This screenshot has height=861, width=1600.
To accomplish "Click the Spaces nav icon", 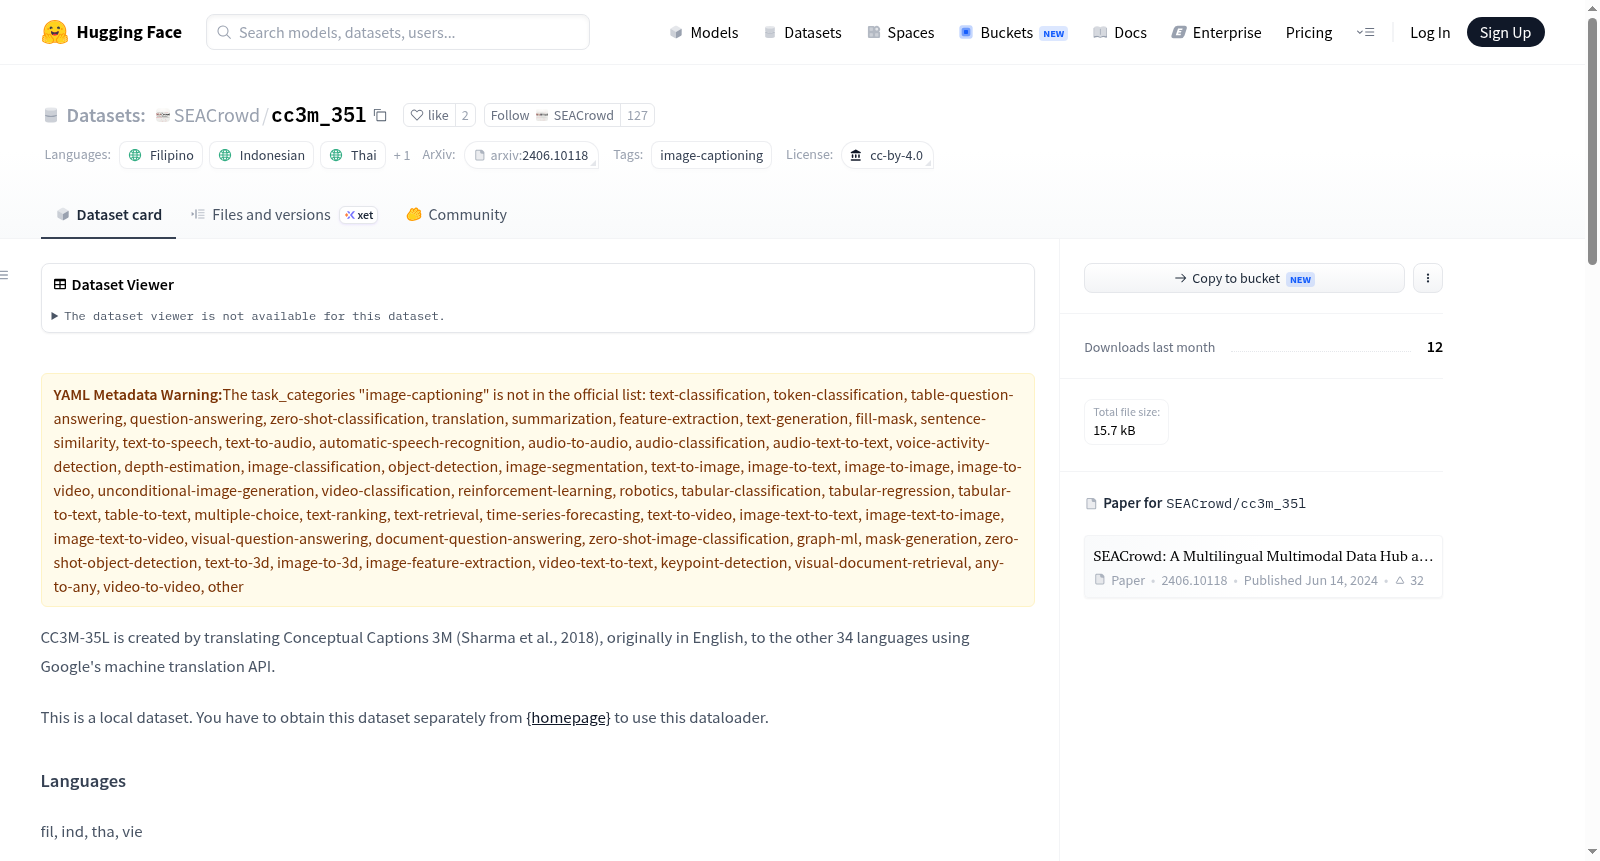I will pyautogui.click(x=874, y=32).
